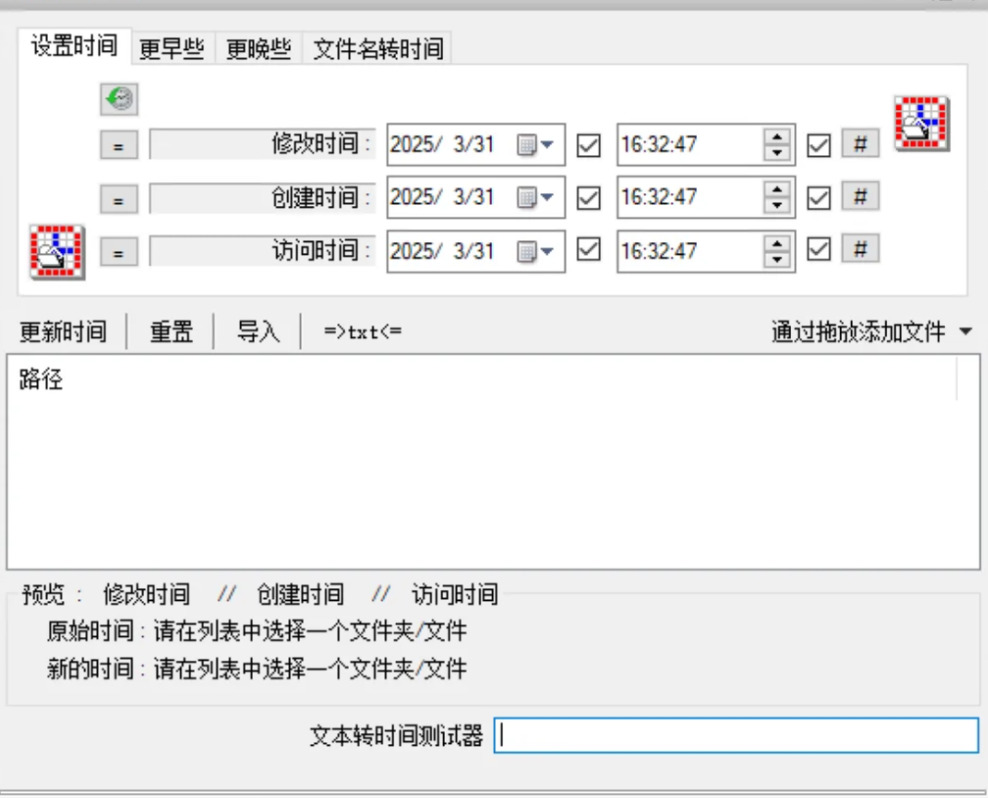Image resolution: width=988 pixels, height=798 pixels.
Task: Click the red grid folder icon at top right
Action: tap(922, 123)
